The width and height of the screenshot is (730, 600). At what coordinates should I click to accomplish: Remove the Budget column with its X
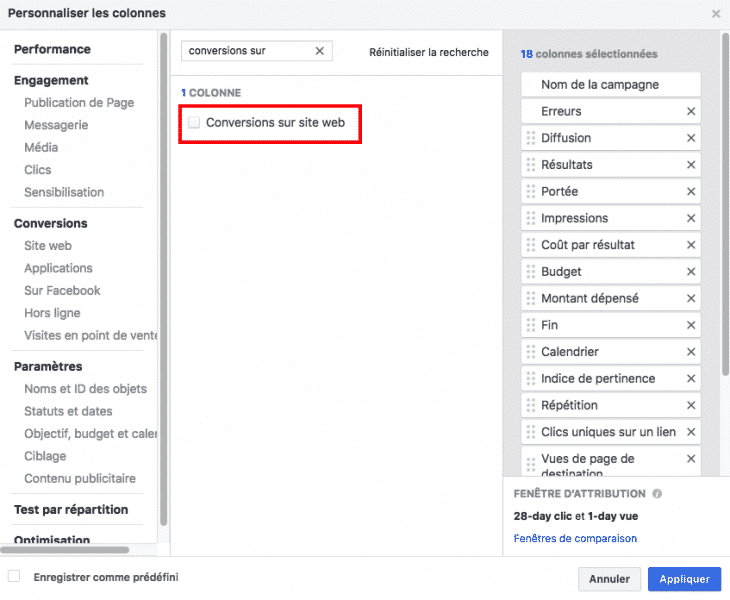[x=690, y=272]
